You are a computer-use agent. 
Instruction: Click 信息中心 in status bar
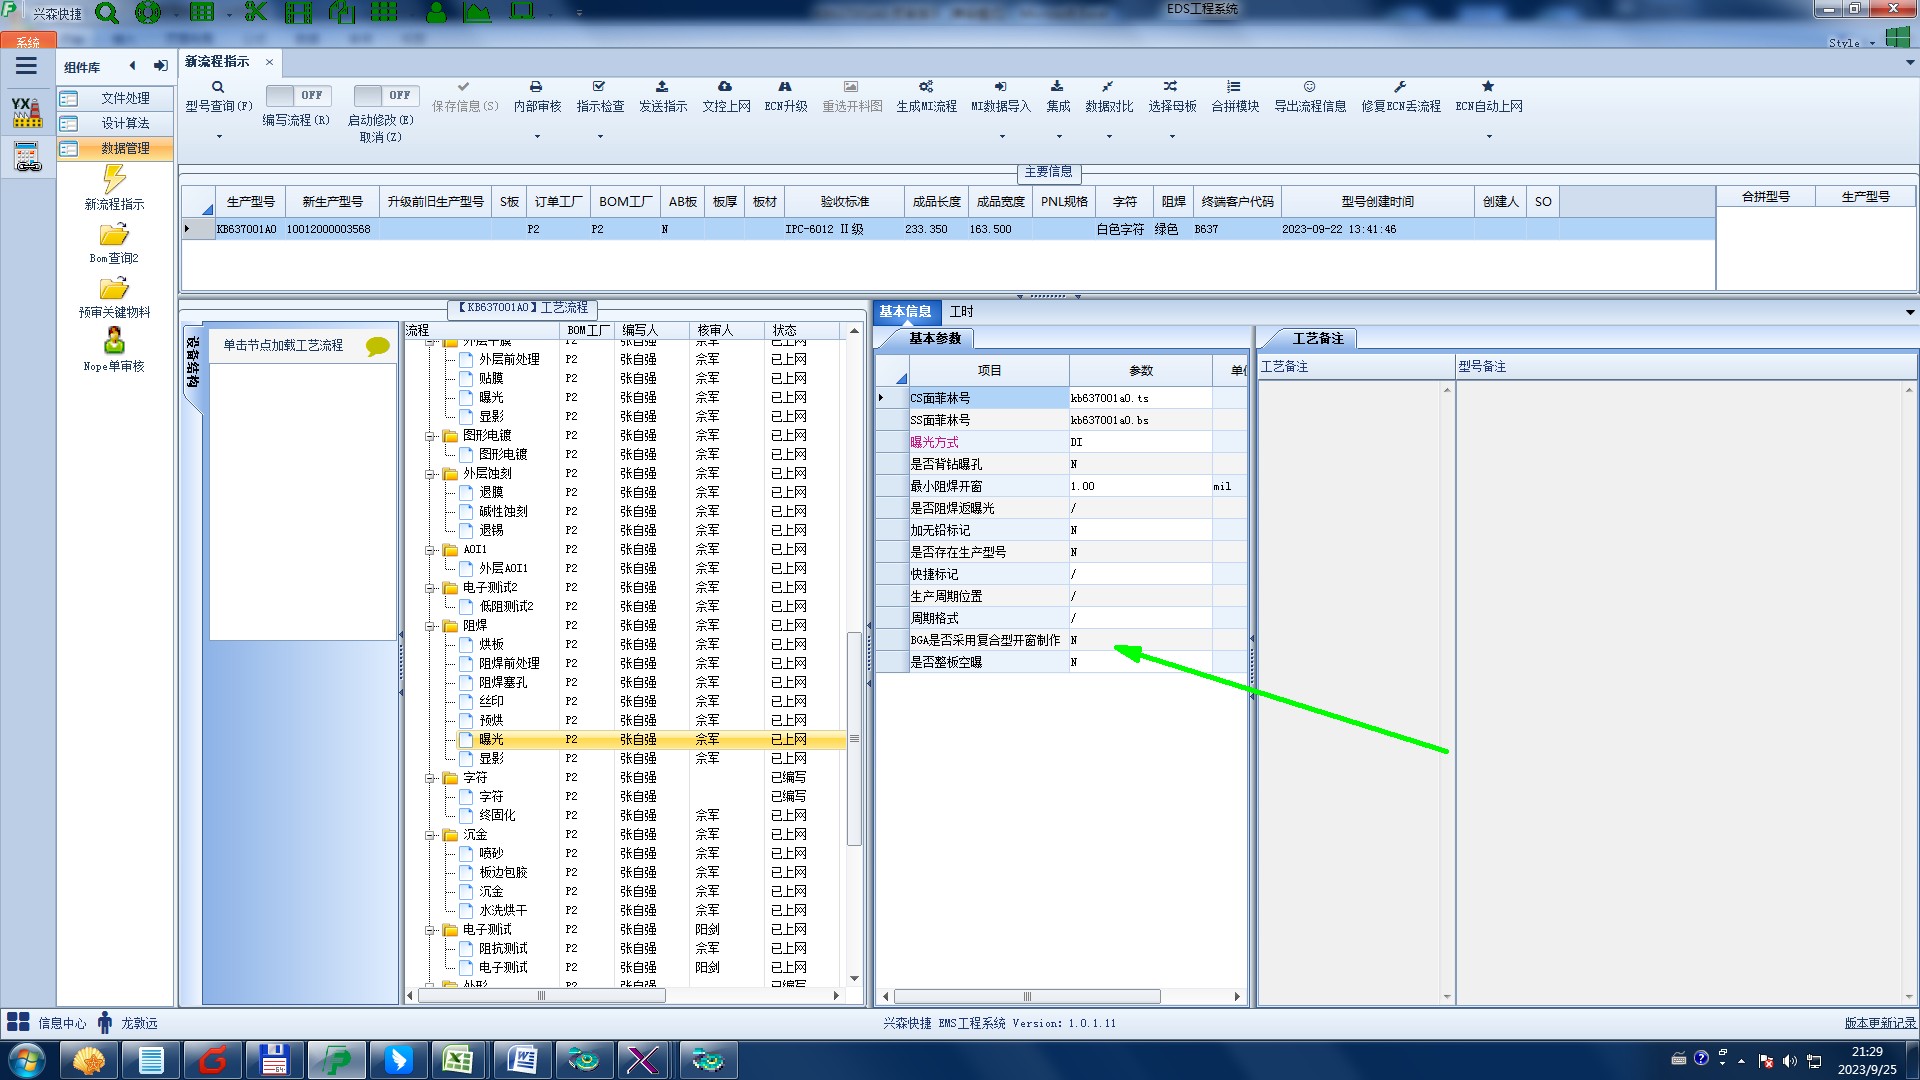pos(62,1023)
